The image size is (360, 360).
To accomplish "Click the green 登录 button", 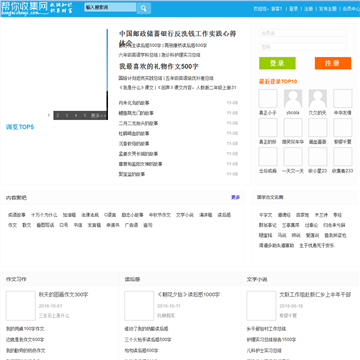I will (277, 63).
